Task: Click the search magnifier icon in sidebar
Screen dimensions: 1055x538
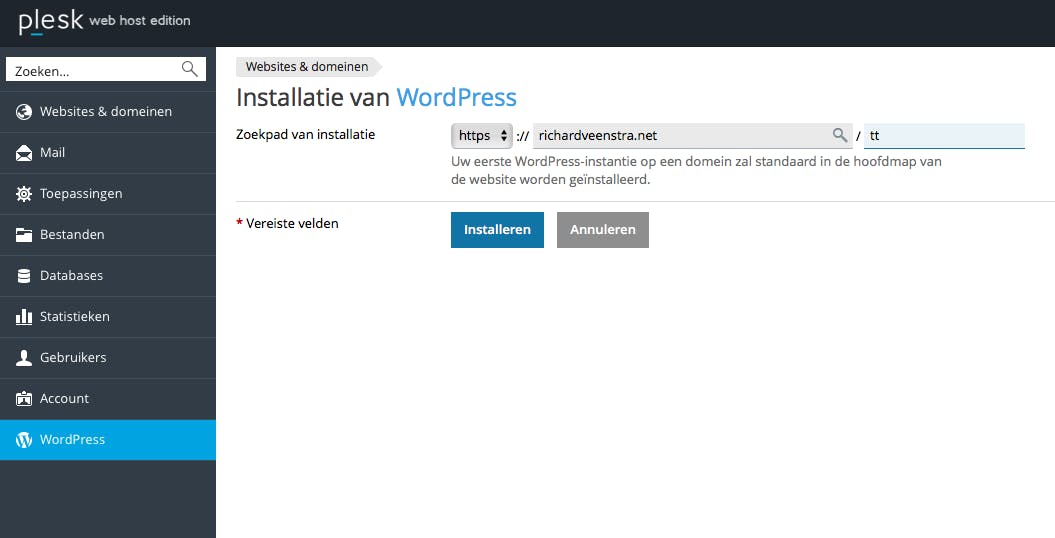Action: tap(189, 69)
